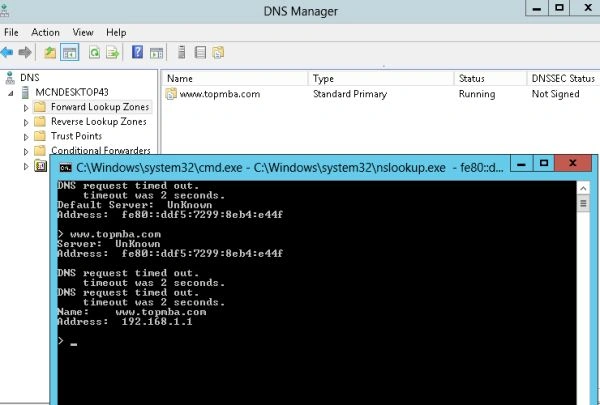Sort by the DNSSEC Status column header
The image size is (600, 405).
563,78
